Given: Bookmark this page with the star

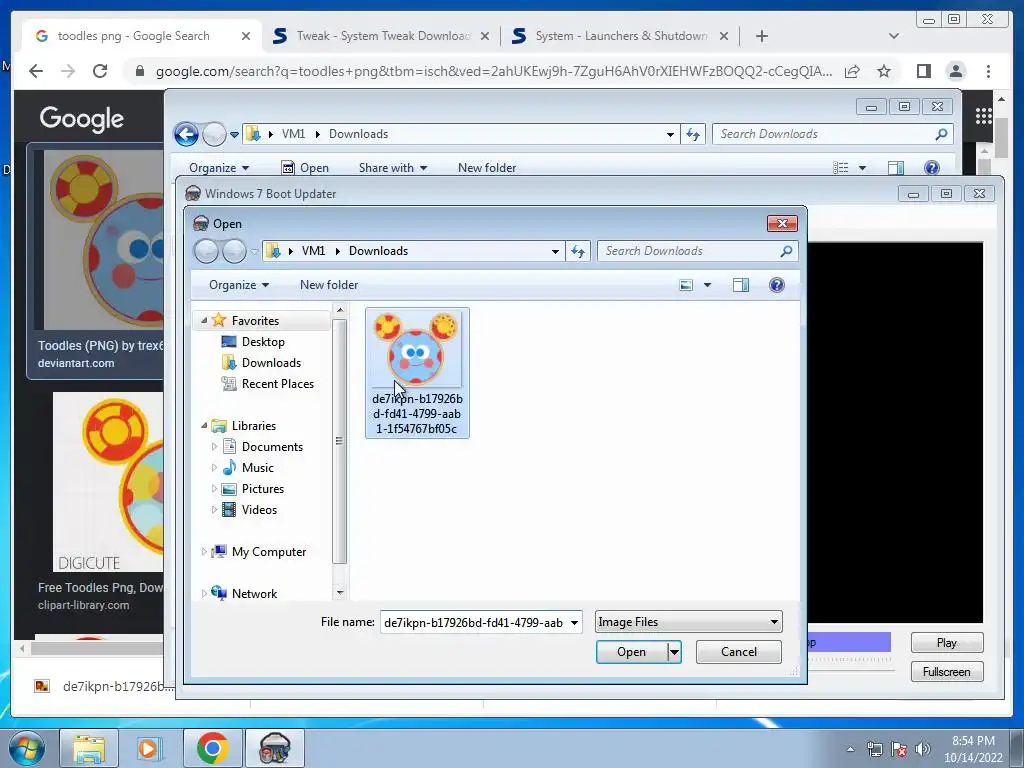Looking at the screenshot, I should (884, 71).
